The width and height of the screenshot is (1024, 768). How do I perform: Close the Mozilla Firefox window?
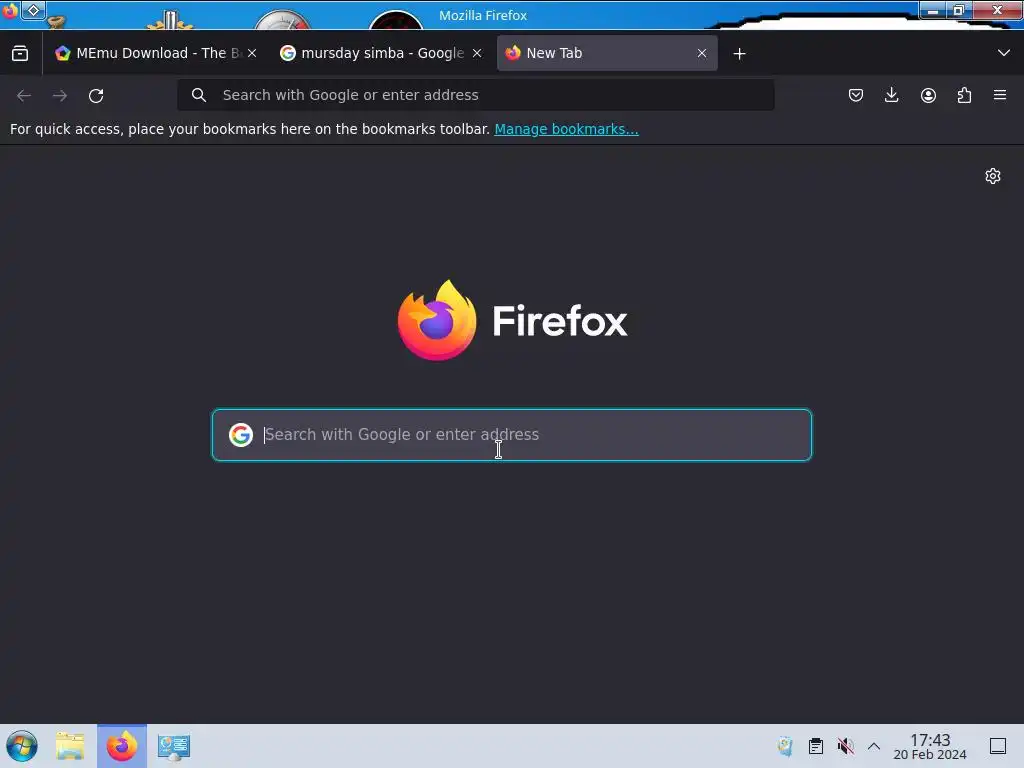(x=997, y=10)
